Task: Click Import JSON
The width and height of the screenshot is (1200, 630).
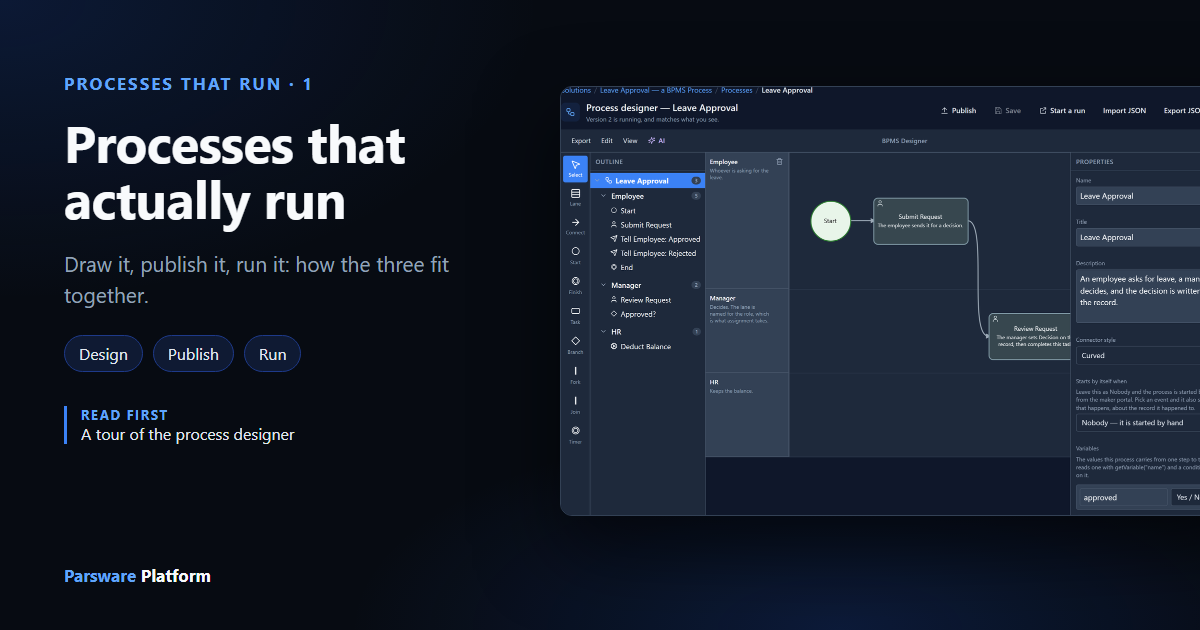Action: coord(1124,111)
